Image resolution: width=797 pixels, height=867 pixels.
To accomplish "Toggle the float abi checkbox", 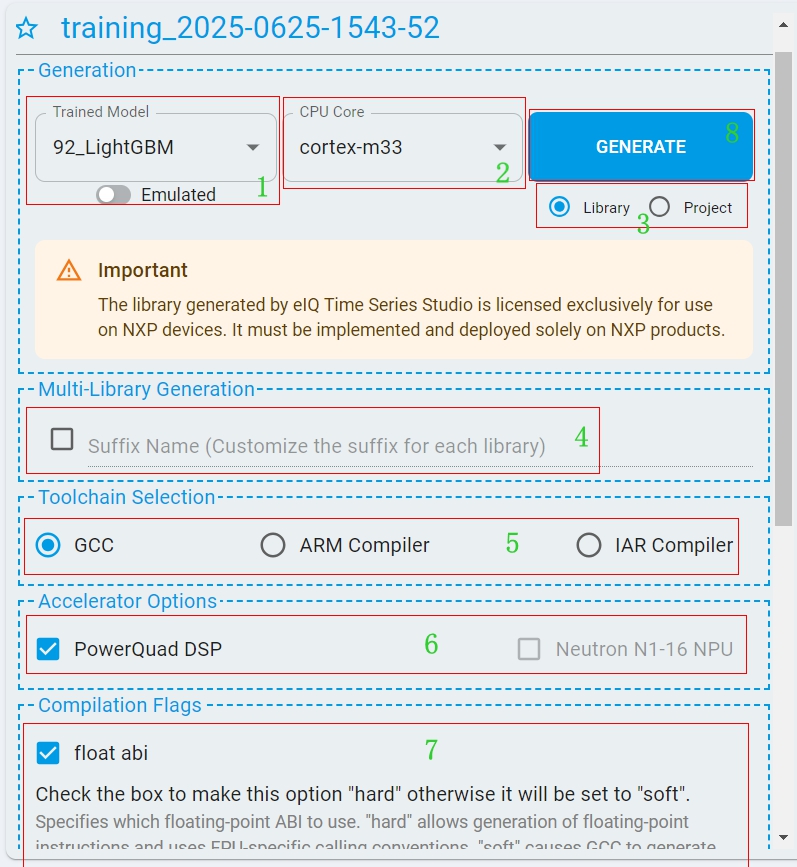I will click(48, 752).
